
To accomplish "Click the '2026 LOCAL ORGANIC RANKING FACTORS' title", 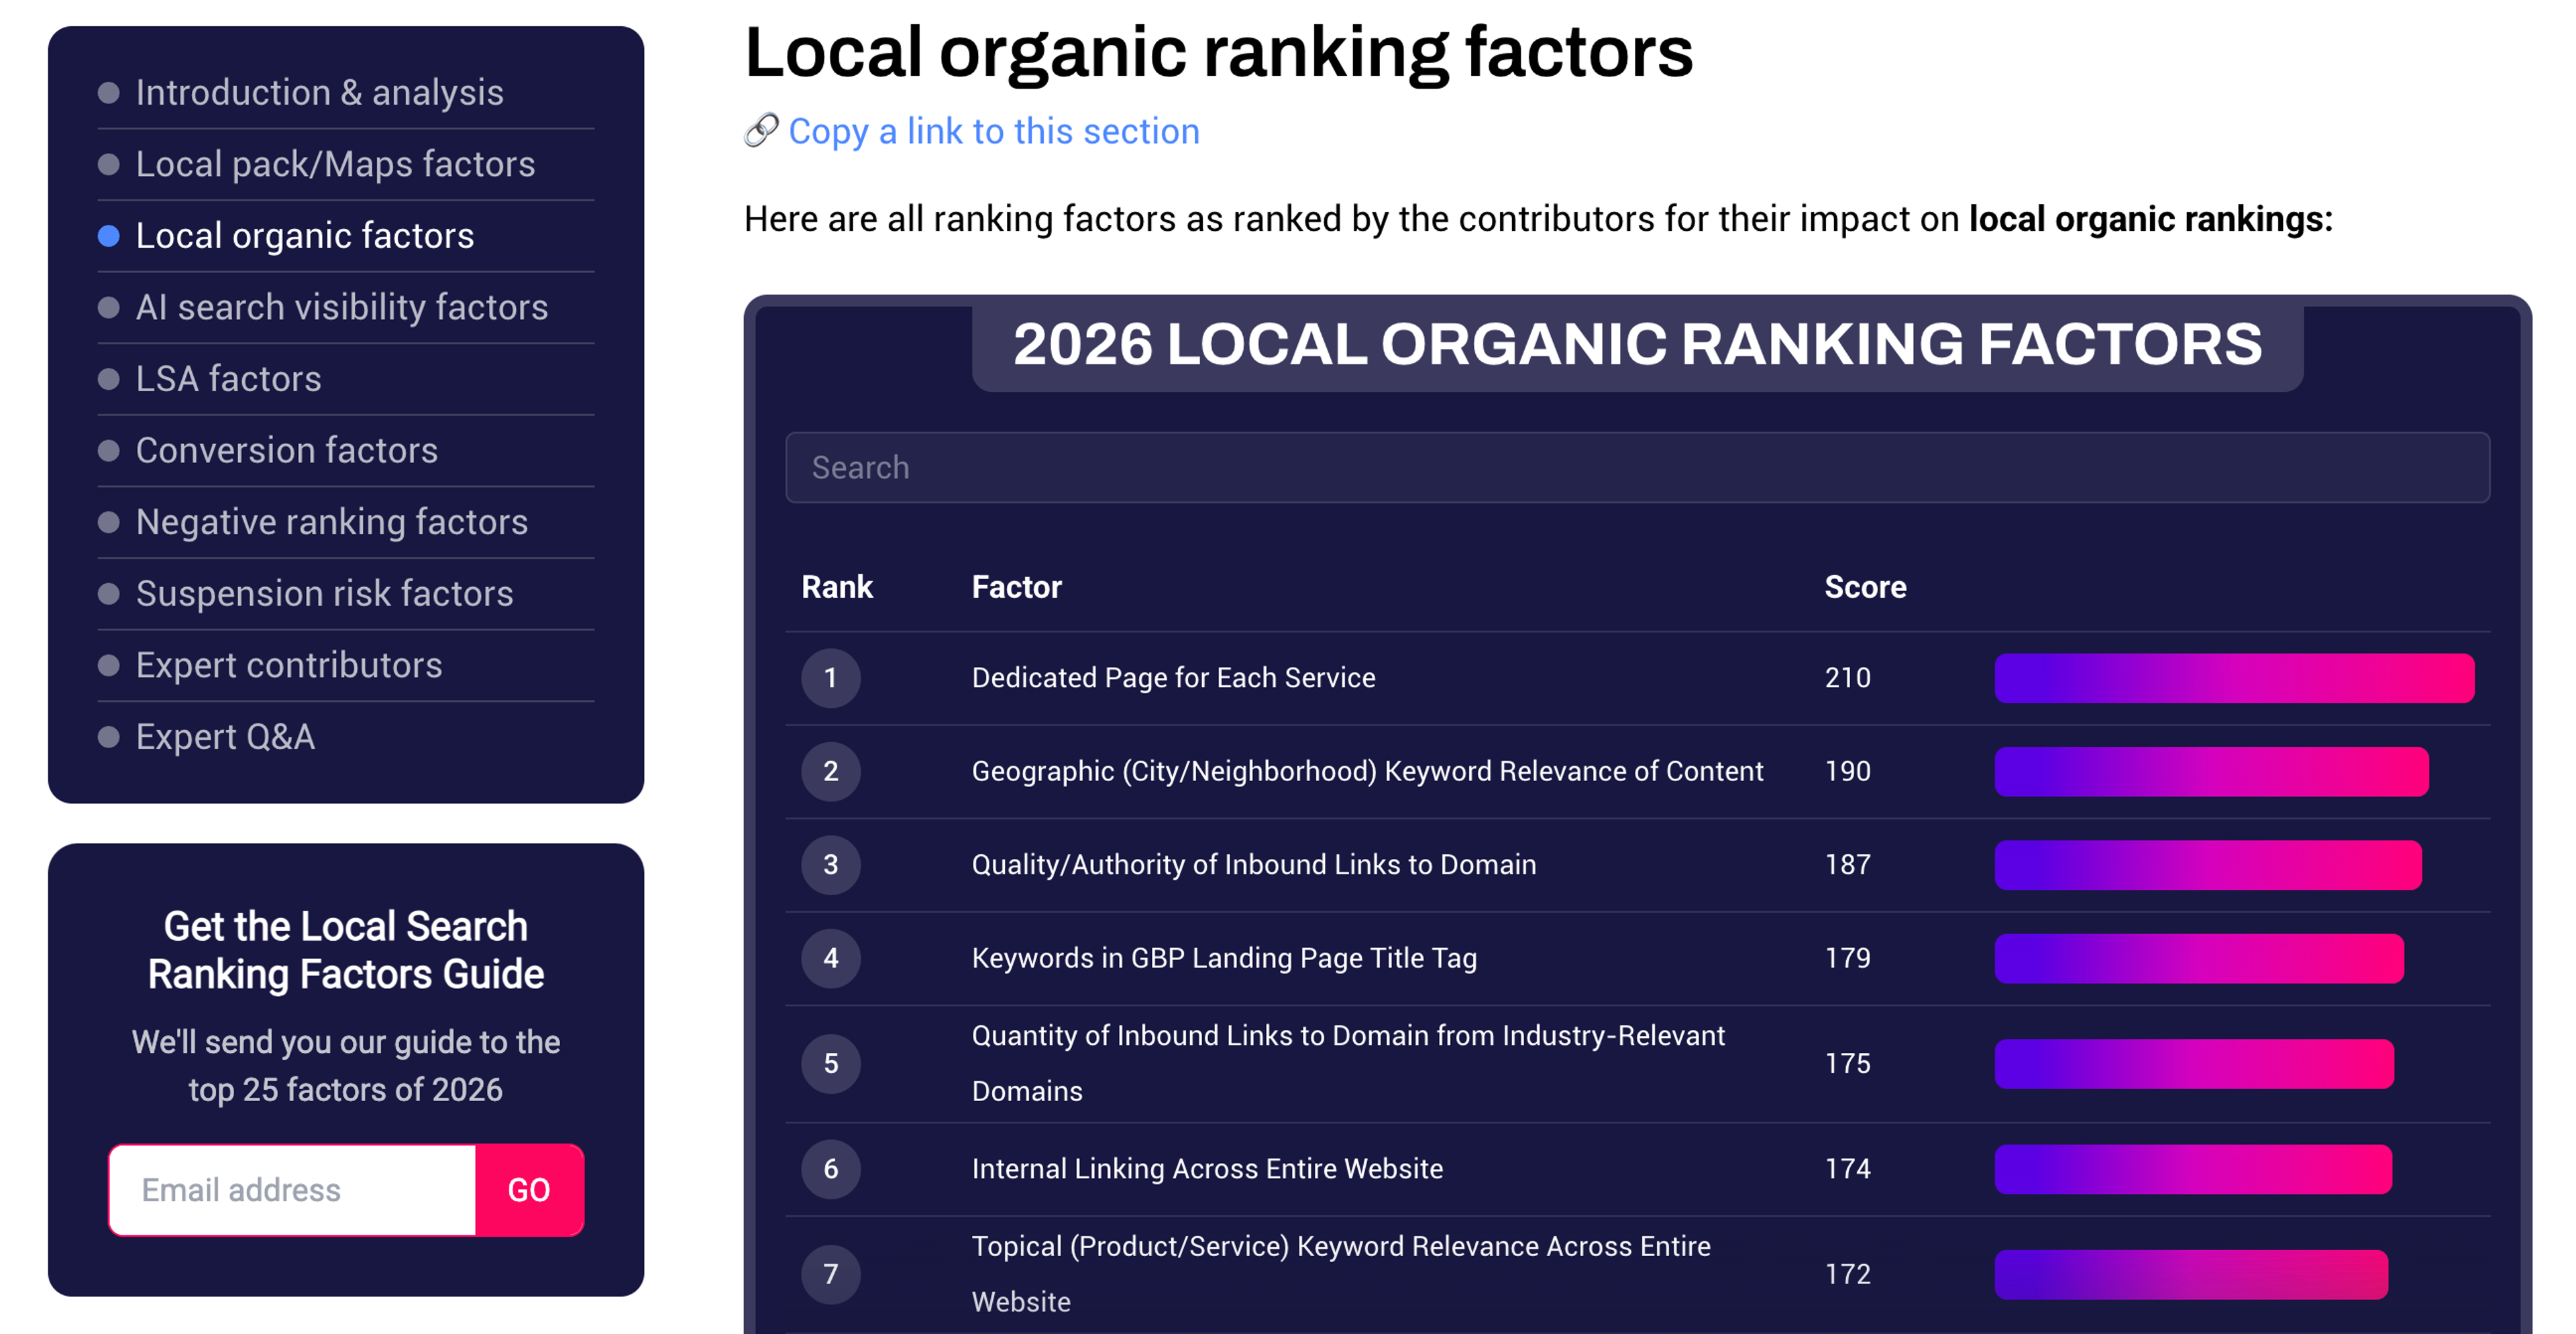I will [x=1637, y=344].
